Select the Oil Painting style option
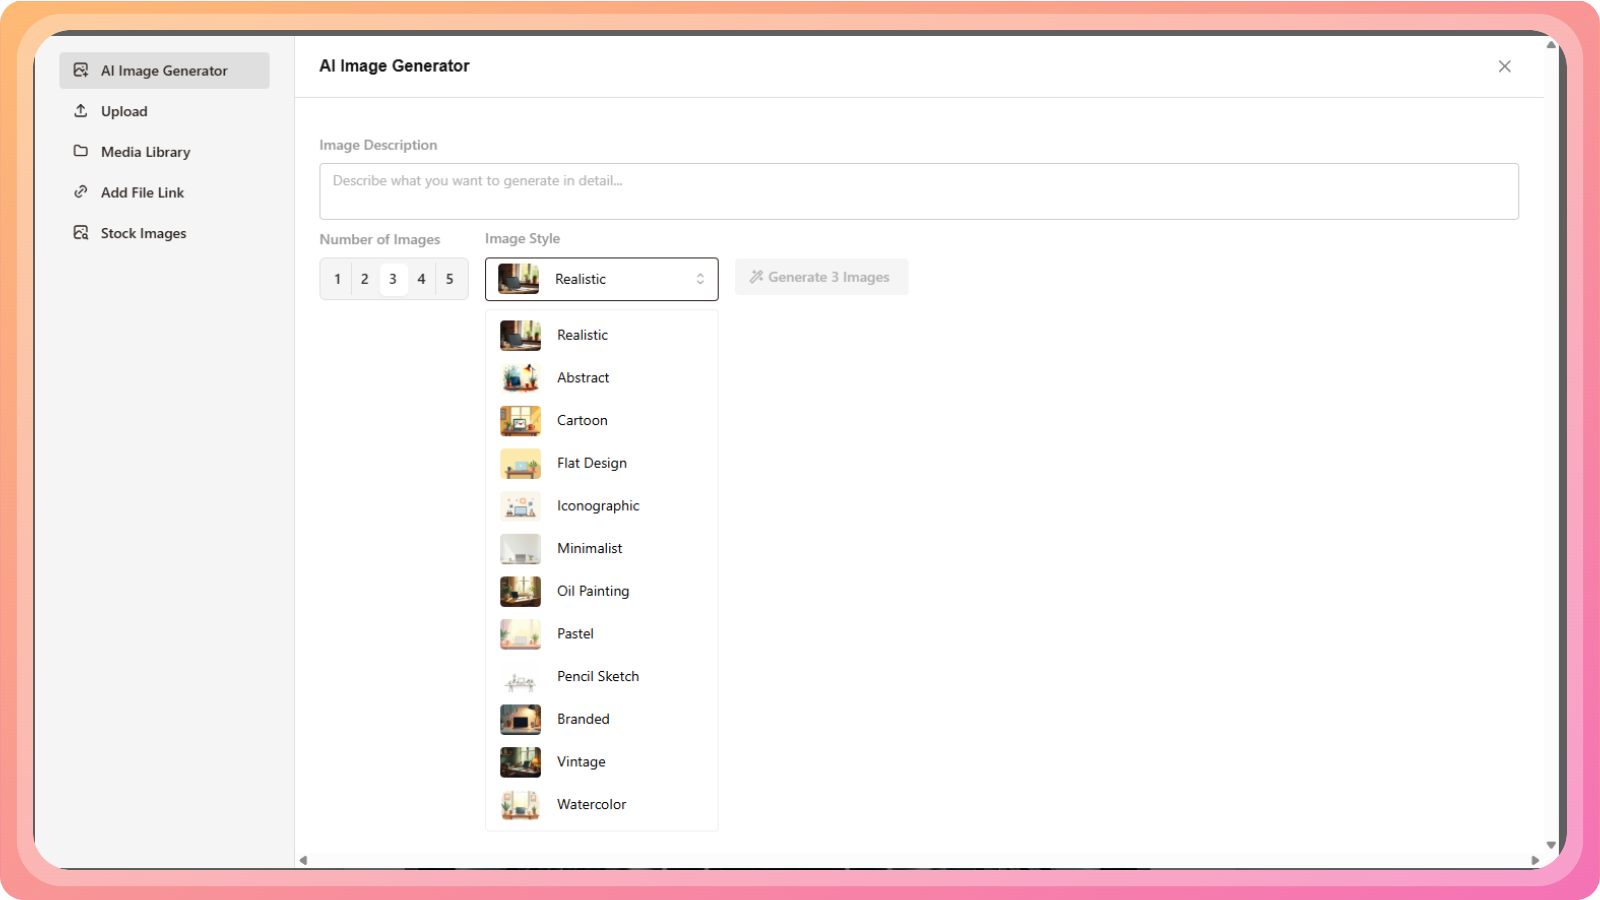The width and height of the screenshot is (1600, 900). pyautogui.click(x=593, y=591)
